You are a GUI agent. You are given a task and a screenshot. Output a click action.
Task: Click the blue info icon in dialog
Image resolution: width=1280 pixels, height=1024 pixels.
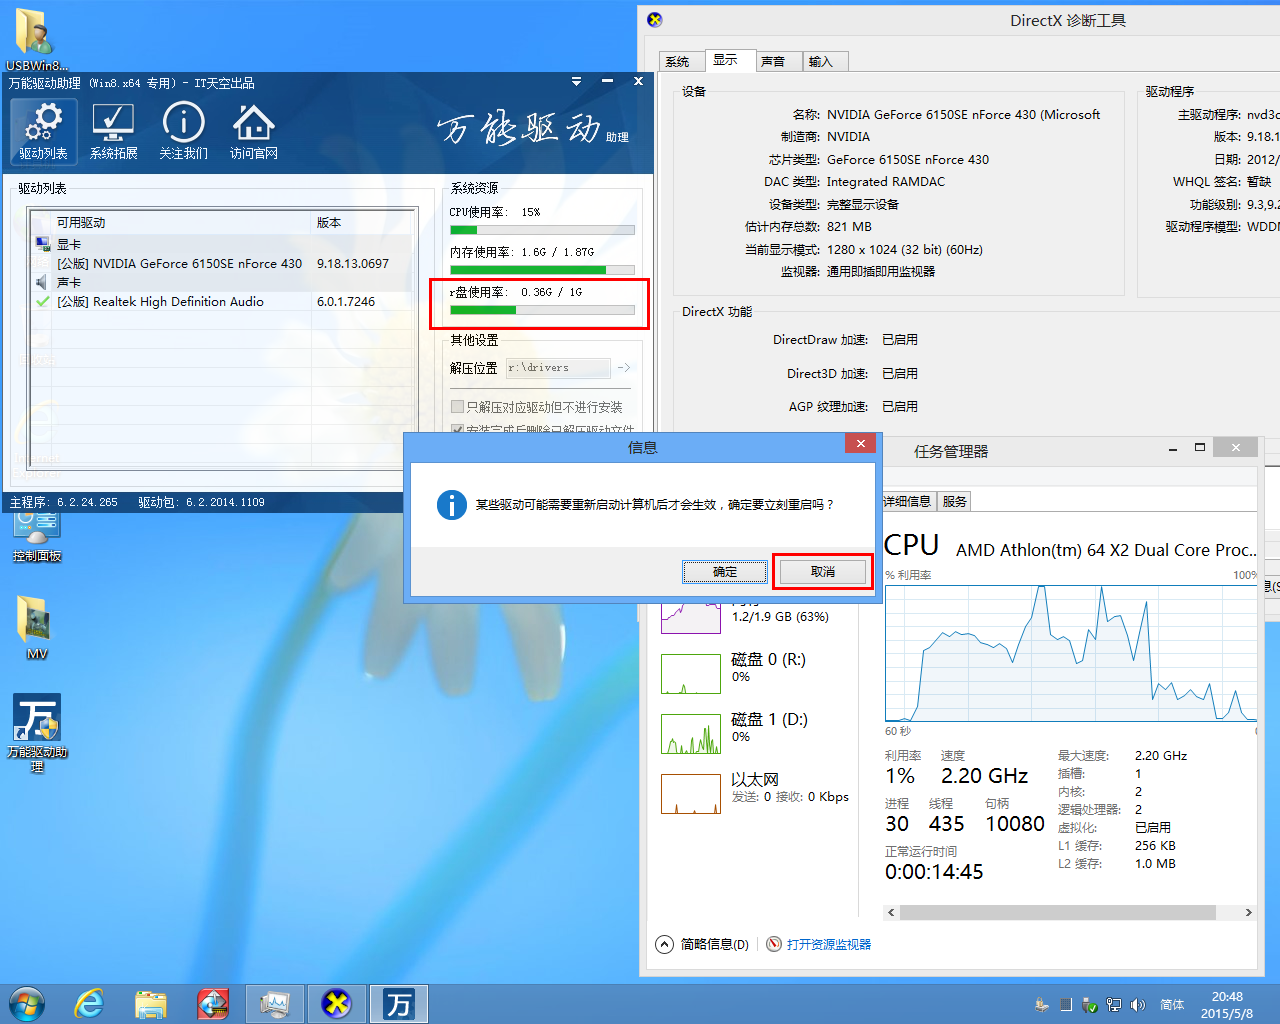click(x=452, y=505)
